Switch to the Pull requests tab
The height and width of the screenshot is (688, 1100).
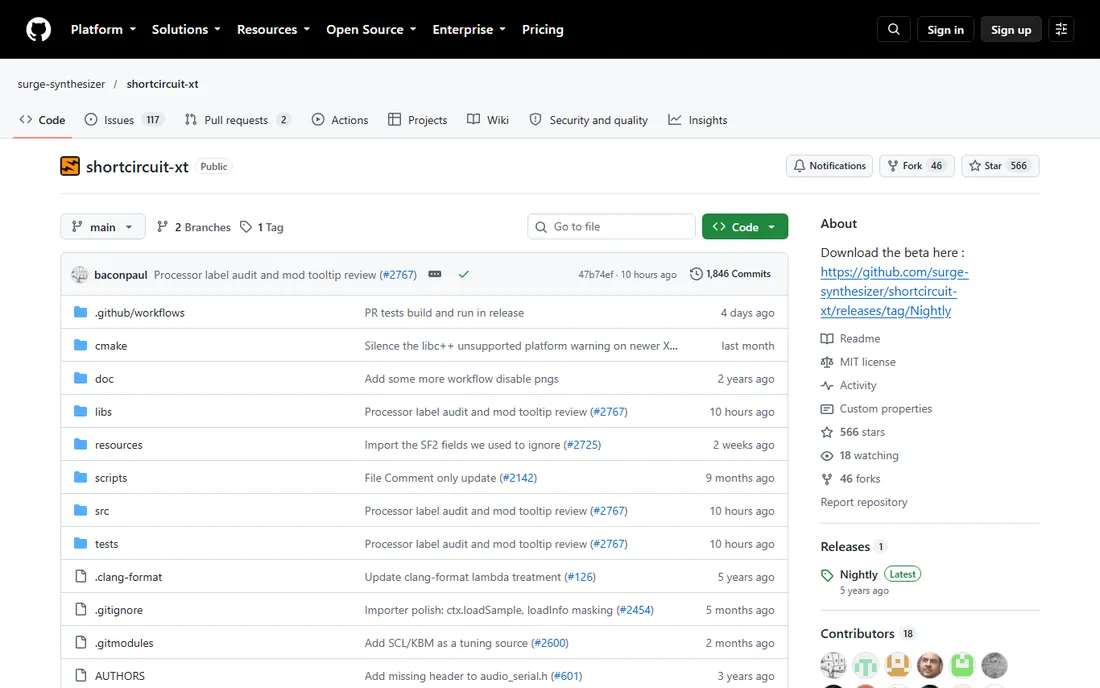coord(238,120)
